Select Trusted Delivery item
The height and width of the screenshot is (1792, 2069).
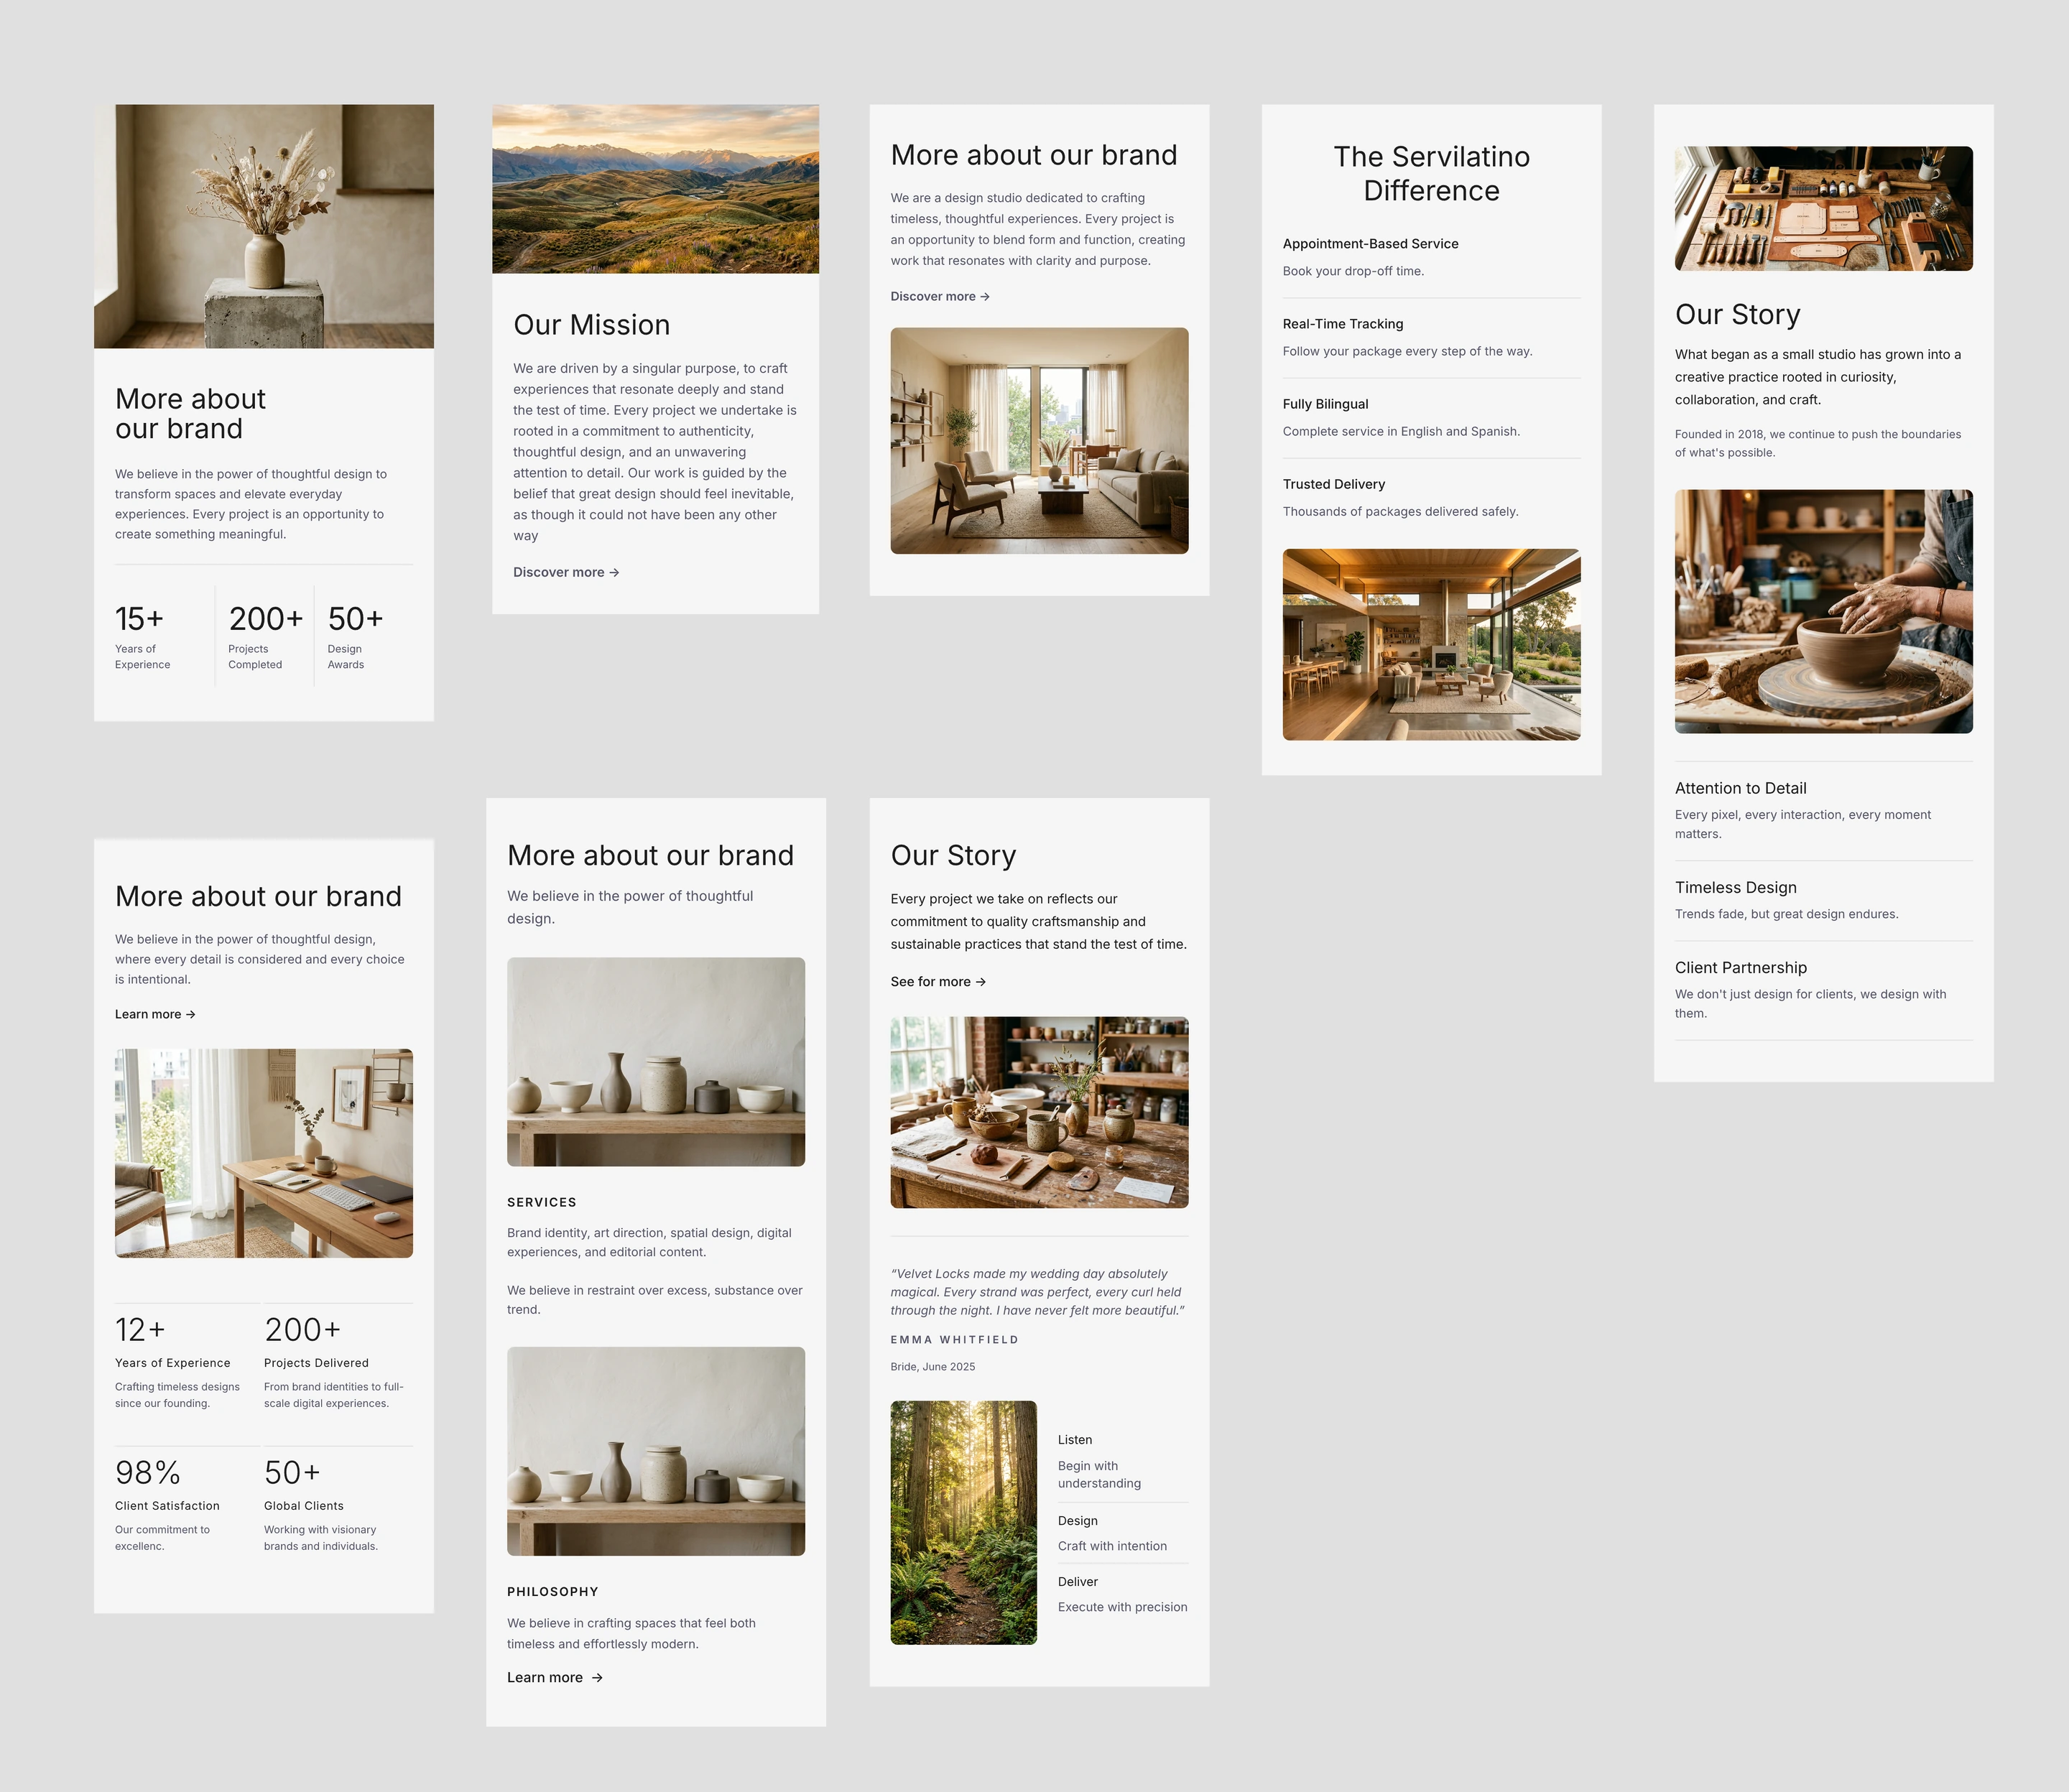(x=1431, y=497)
